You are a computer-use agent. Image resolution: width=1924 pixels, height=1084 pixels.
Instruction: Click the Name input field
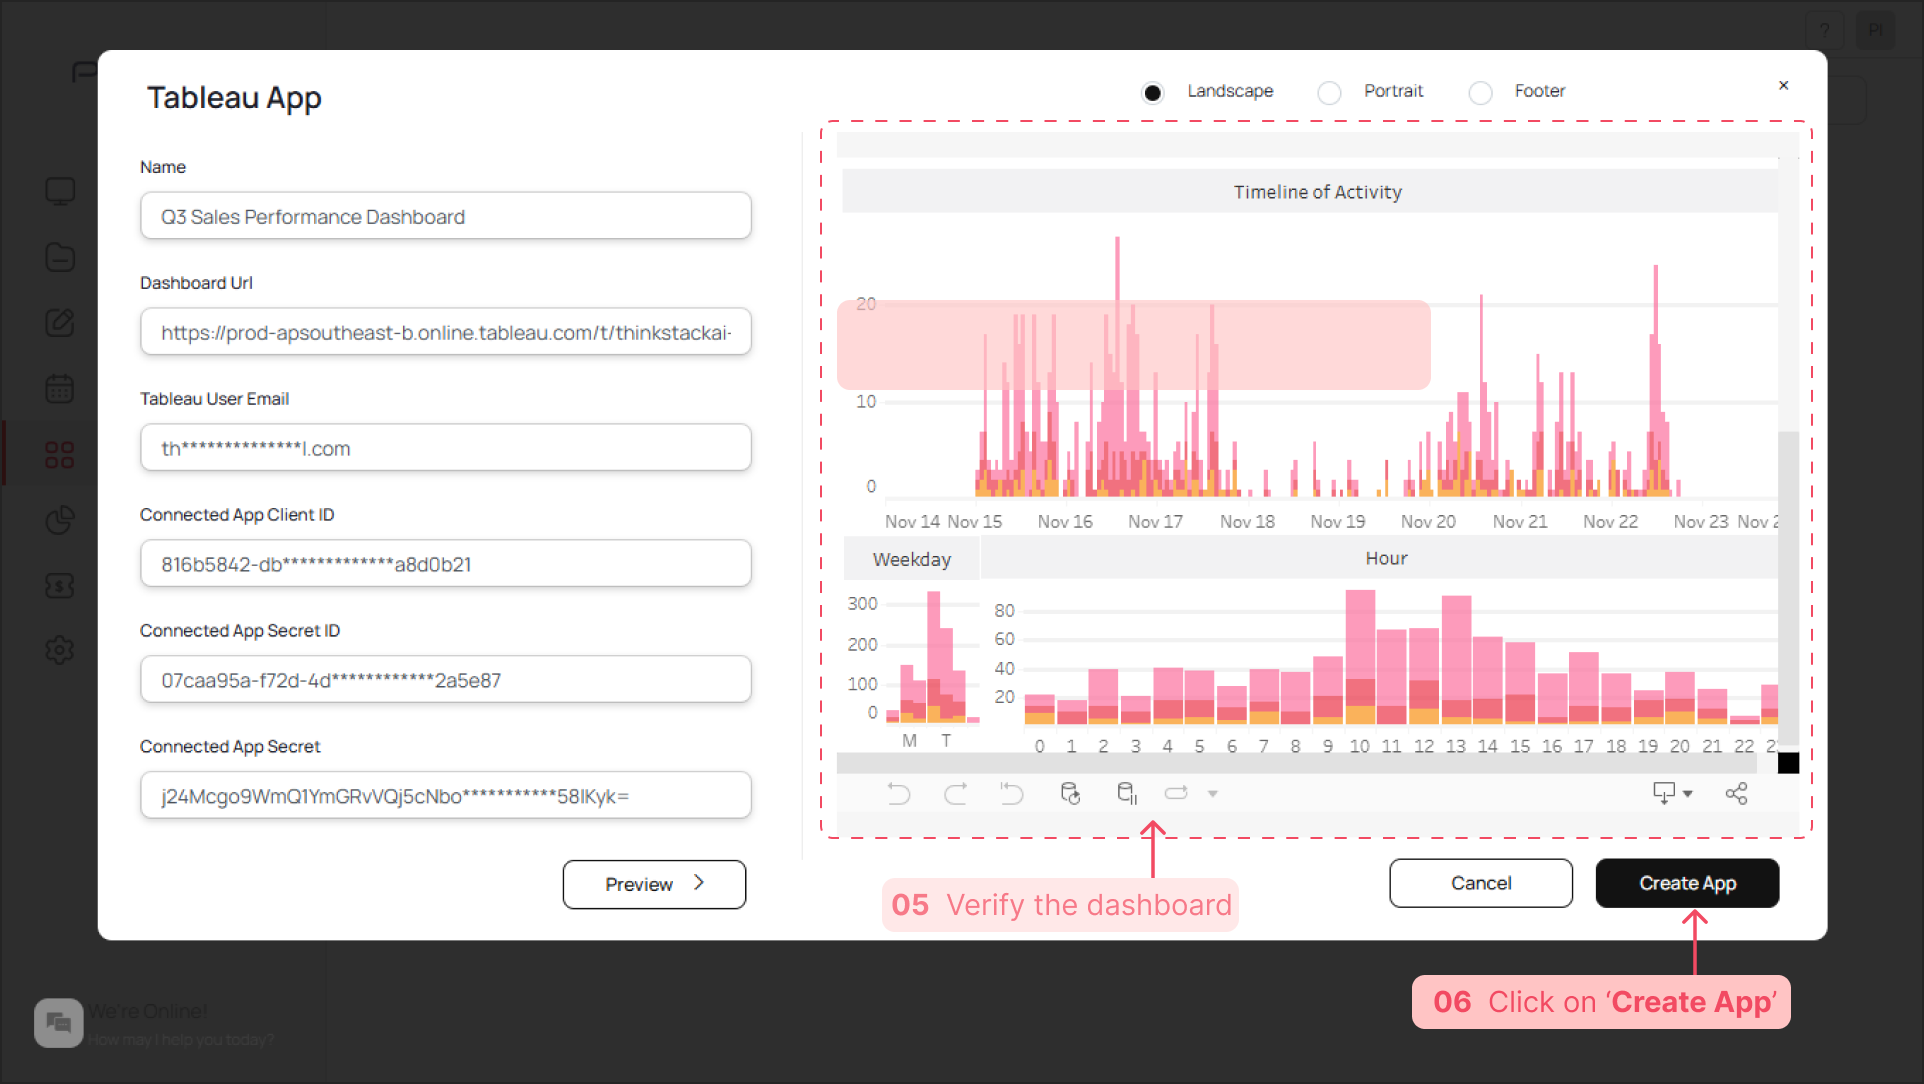[x=446, y=216]
